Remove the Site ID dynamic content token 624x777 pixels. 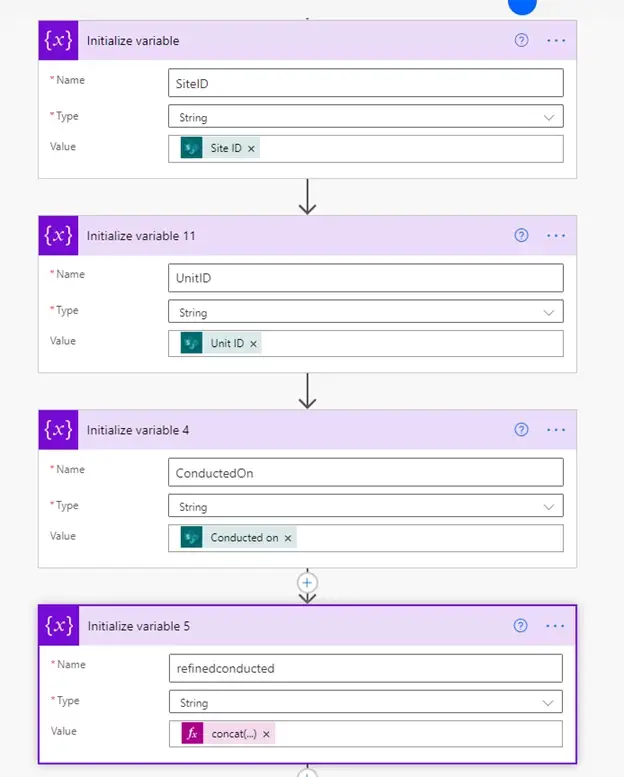click(x=251, y=149)
